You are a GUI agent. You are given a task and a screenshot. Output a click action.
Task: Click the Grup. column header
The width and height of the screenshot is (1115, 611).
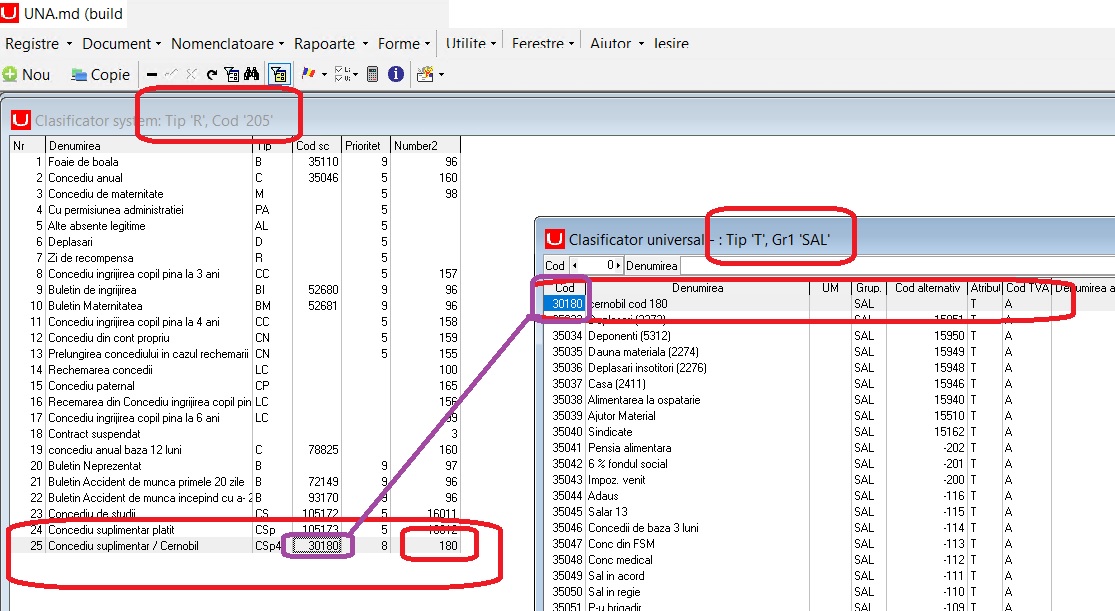tap(869, 288)
